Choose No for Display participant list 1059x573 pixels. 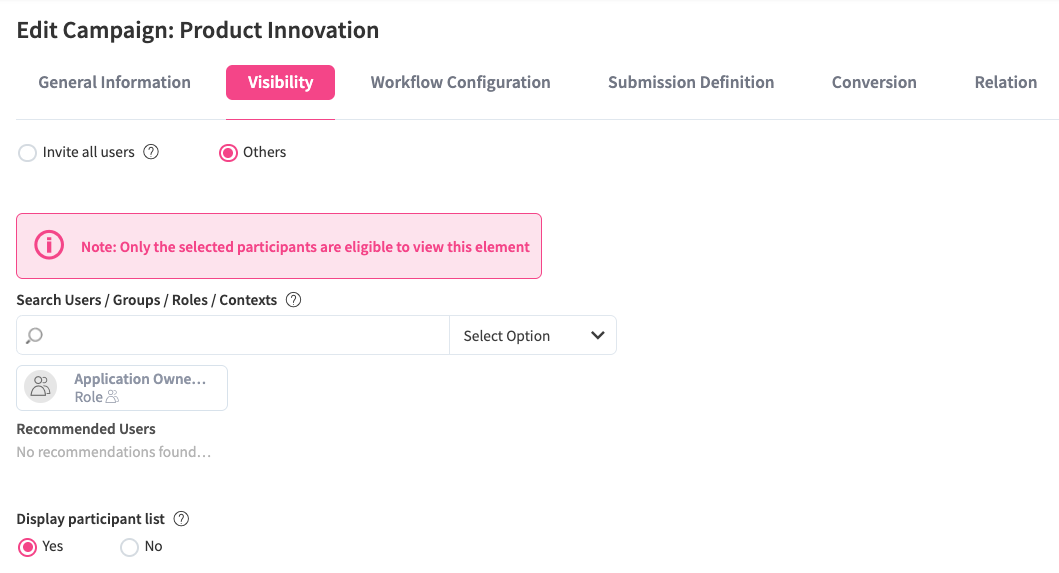[129, 547]
